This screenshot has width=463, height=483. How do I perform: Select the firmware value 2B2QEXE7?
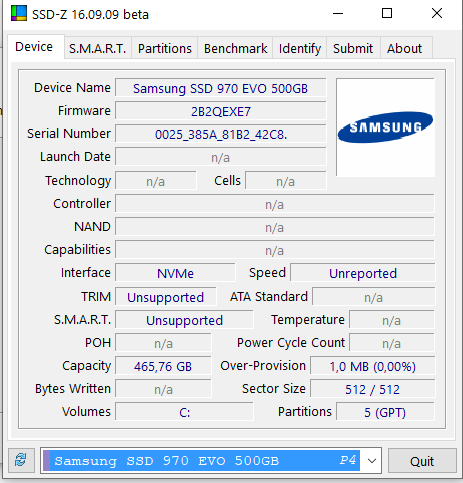coord(221,111)
